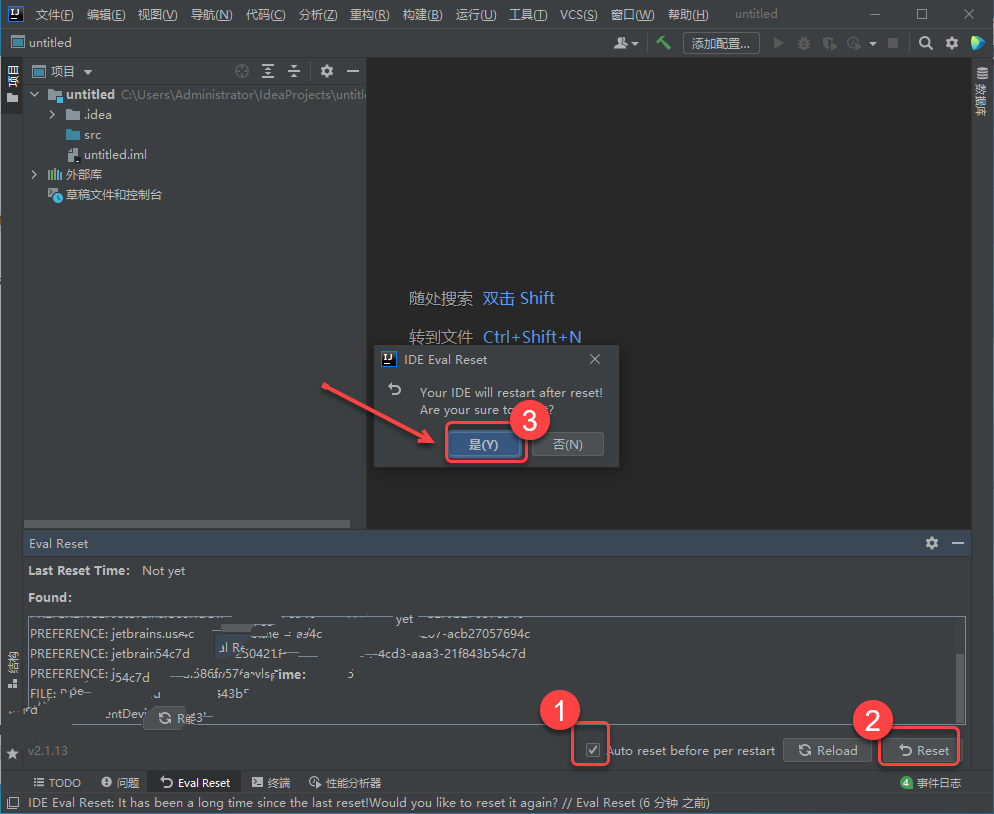Image resolution: width=994 pixels, height=814 pixels.
Task: Click the JetBrains Toolbox colorful icon
Action: (x=977, y=43)
